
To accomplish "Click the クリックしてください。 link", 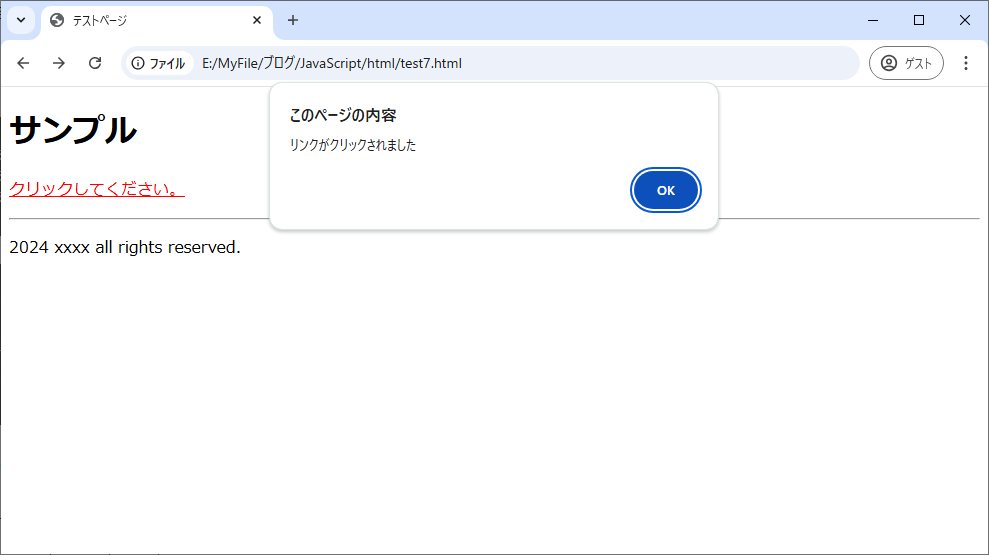I will tap(97, 189).
